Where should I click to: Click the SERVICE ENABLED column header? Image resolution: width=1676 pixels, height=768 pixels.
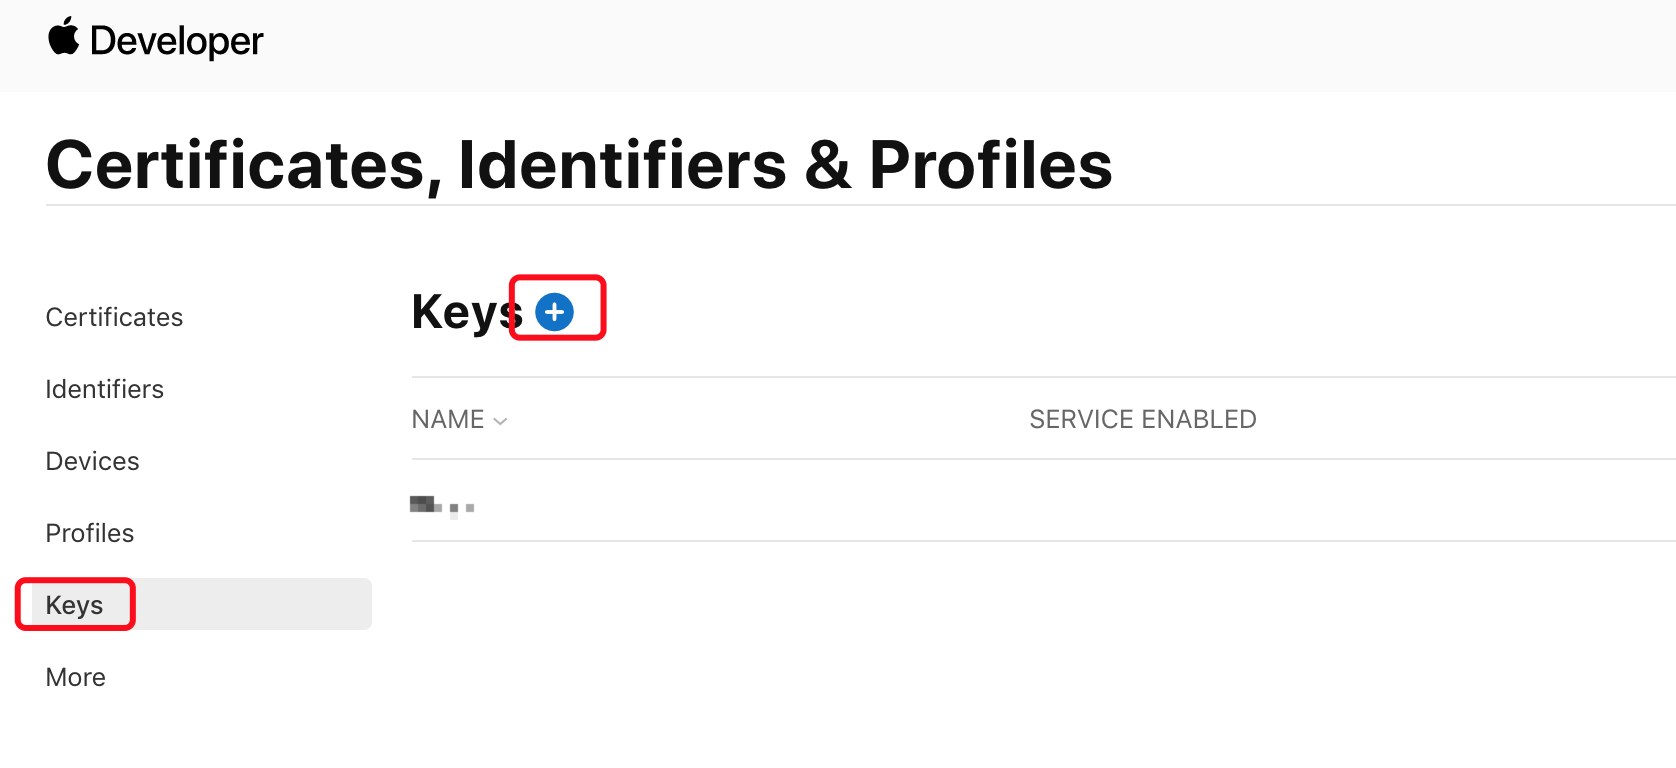(x=1143, y=419)
